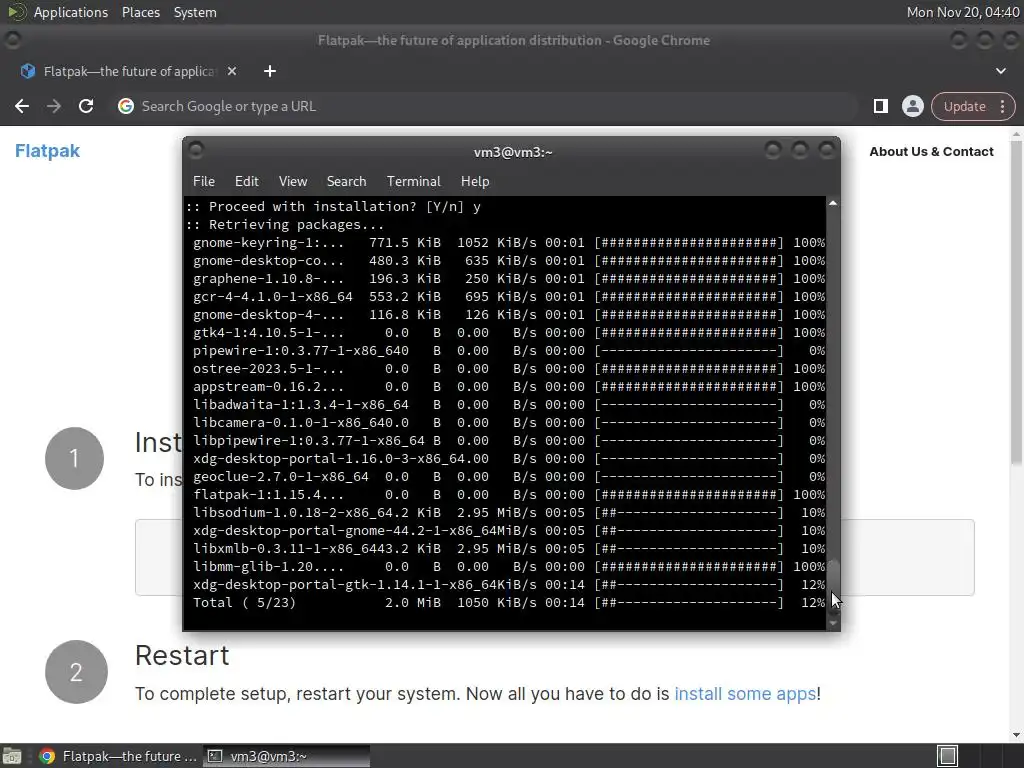
Task: Switch to Chrome taskbar entry
Action: click(118, 756)
